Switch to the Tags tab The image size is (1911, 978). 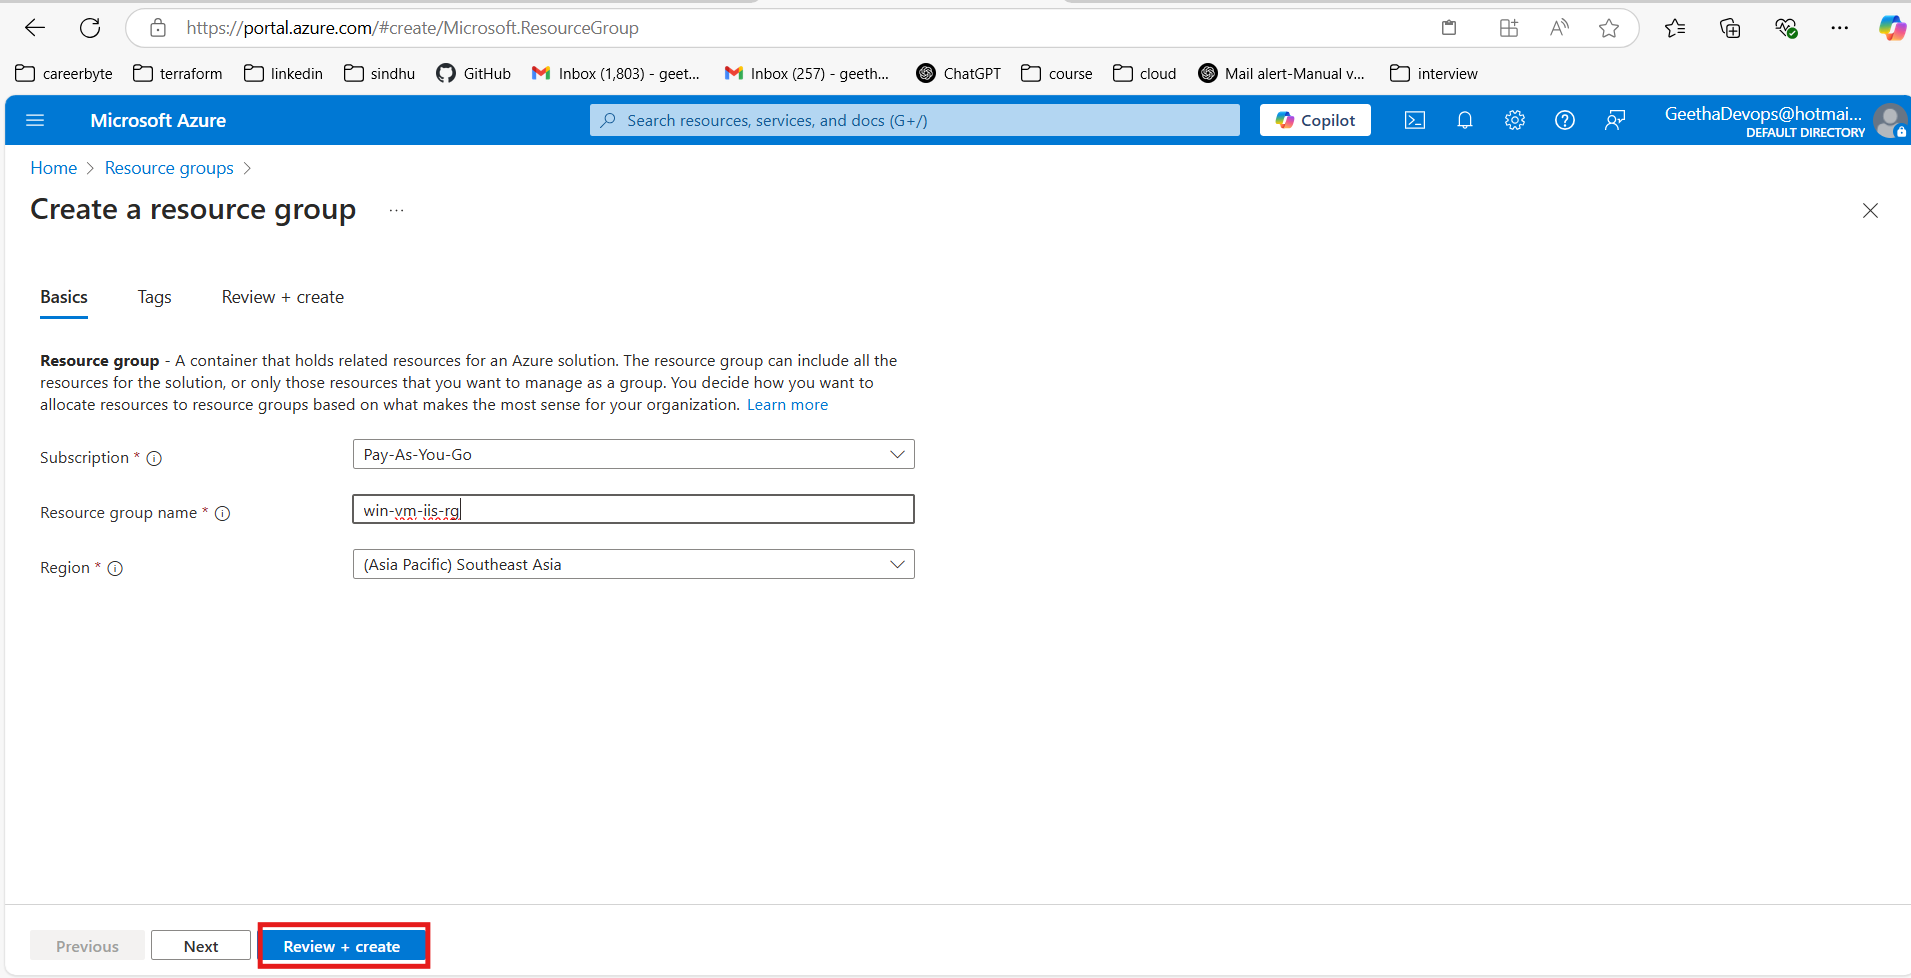[x=154, y=297]
